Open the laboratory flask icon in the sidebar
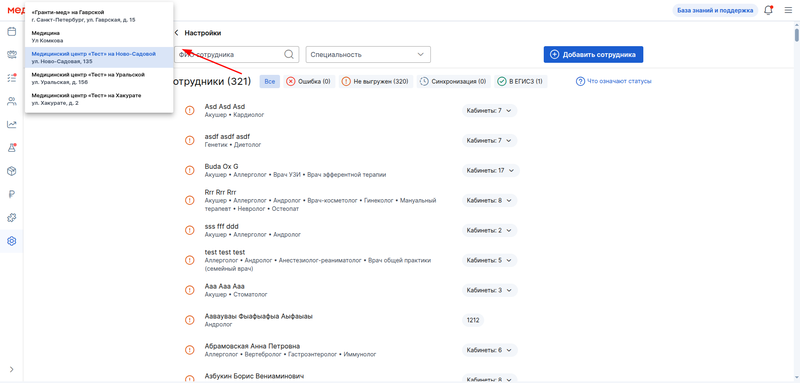Viewport: 800px width, 383px height. 11,148
